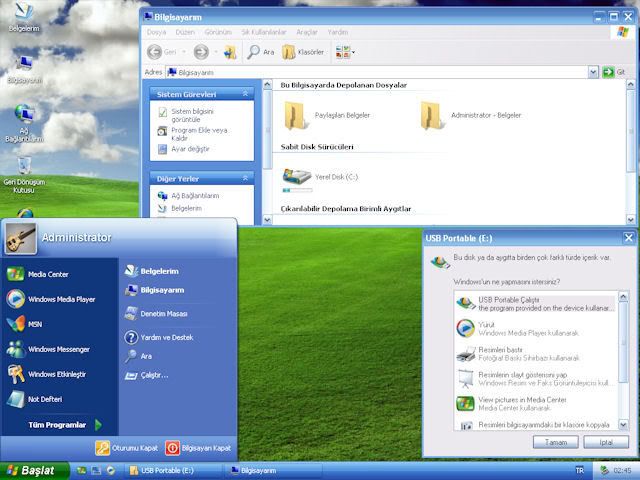Click the Up folder toolbar icon
This screenshot has width=640, height=480.
tap(230, 52)
